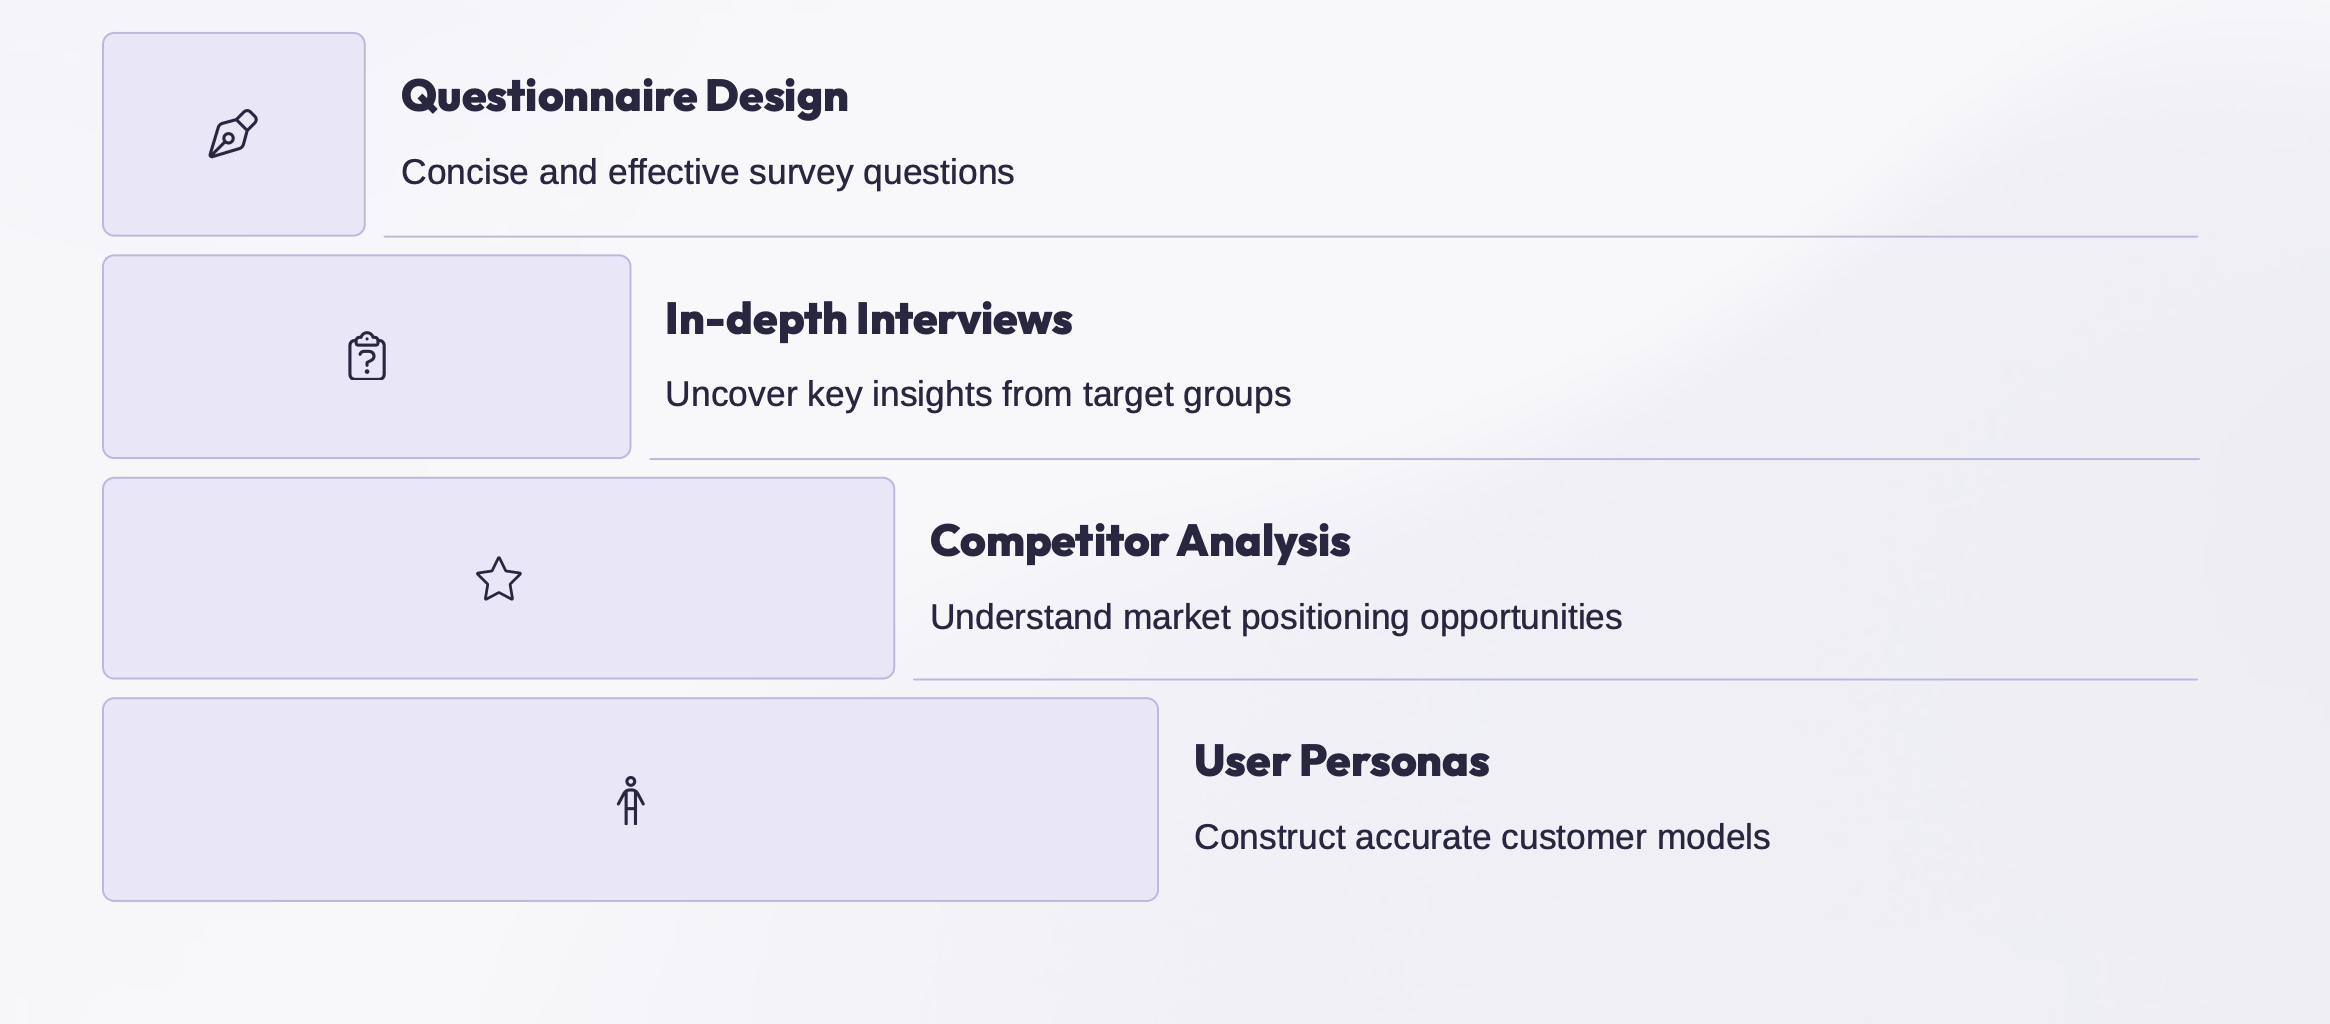Click the star outline icon
This screenshot has width=2330, height=1024.
click(499, 579)
